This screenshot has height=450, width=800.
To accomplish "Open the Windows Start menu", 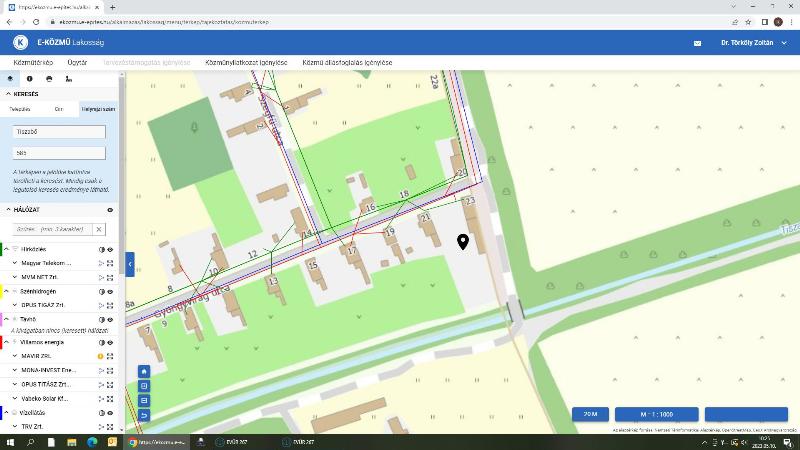I will click(10, 442).
